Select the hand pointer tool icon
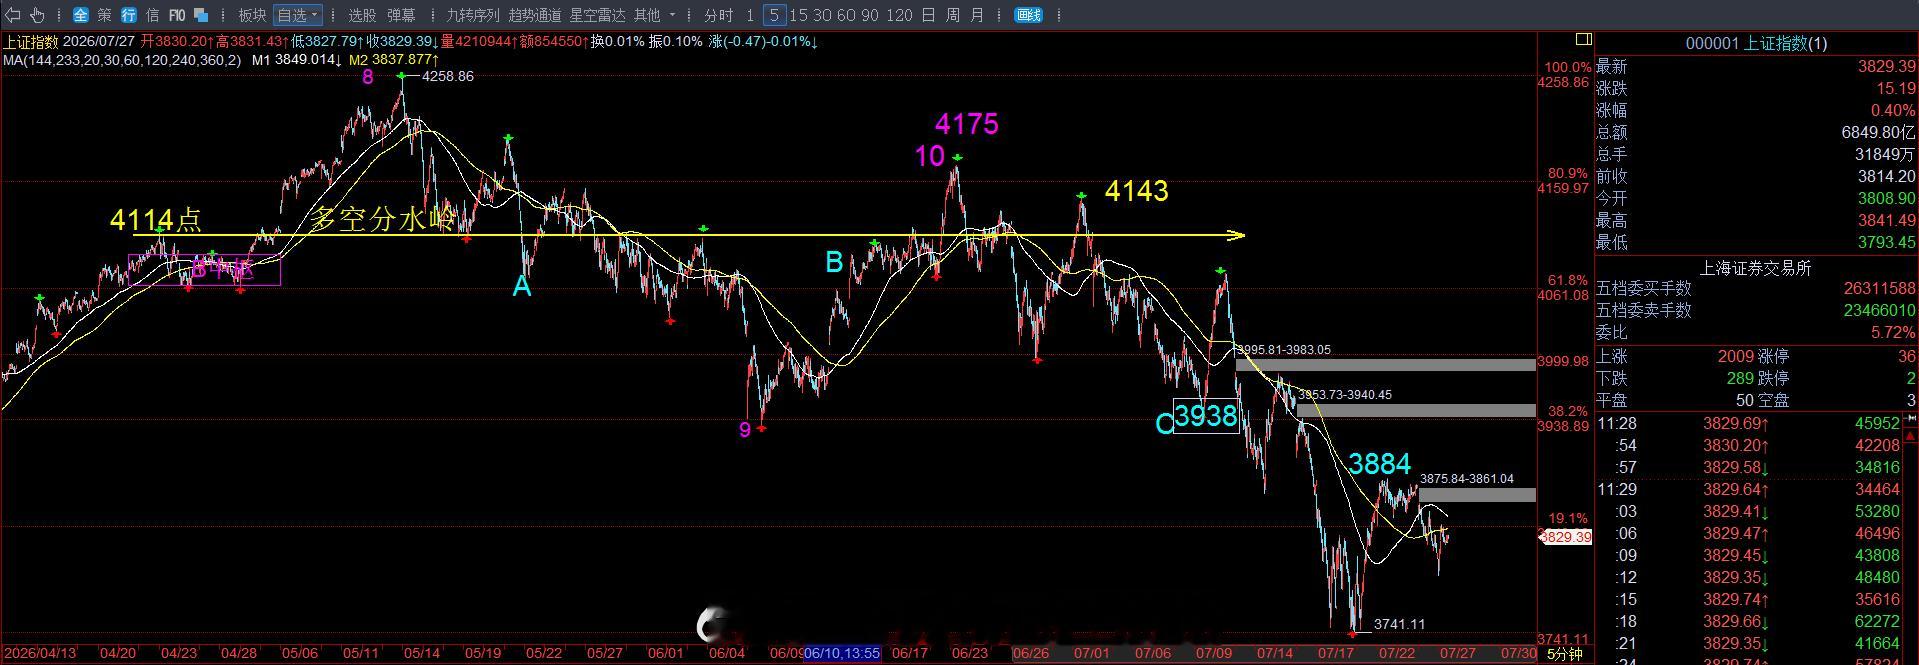 click(38, 15)
